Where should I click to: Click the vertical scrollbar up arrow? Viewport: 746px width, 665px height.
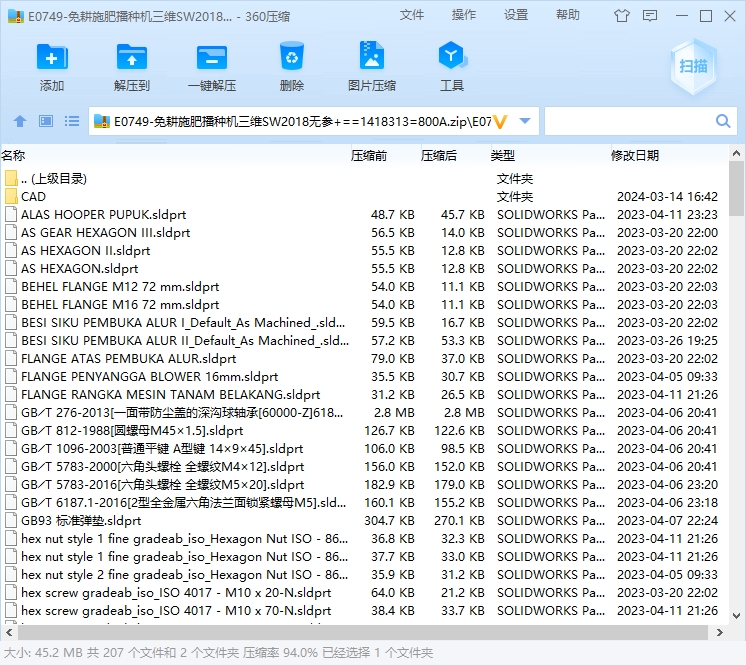point(736,154)
